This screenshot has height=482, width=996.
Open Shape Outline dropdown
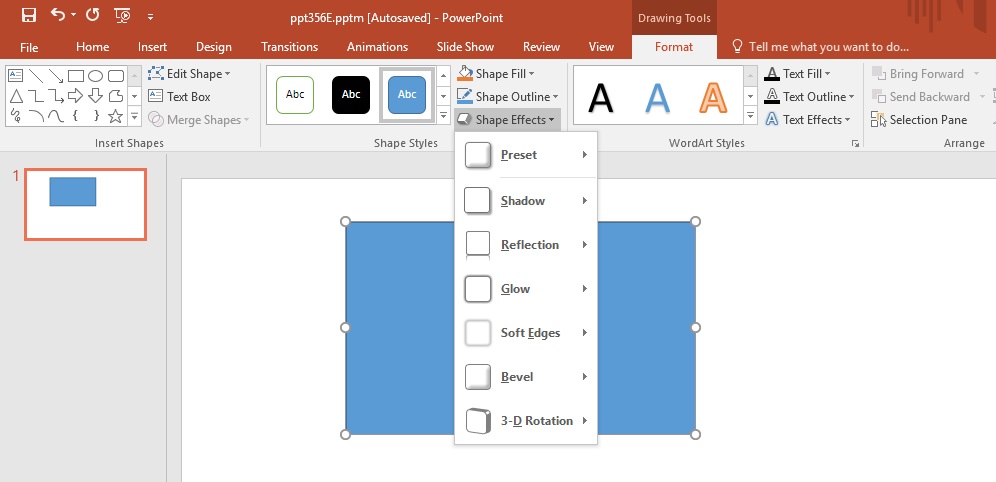(507, 97)
